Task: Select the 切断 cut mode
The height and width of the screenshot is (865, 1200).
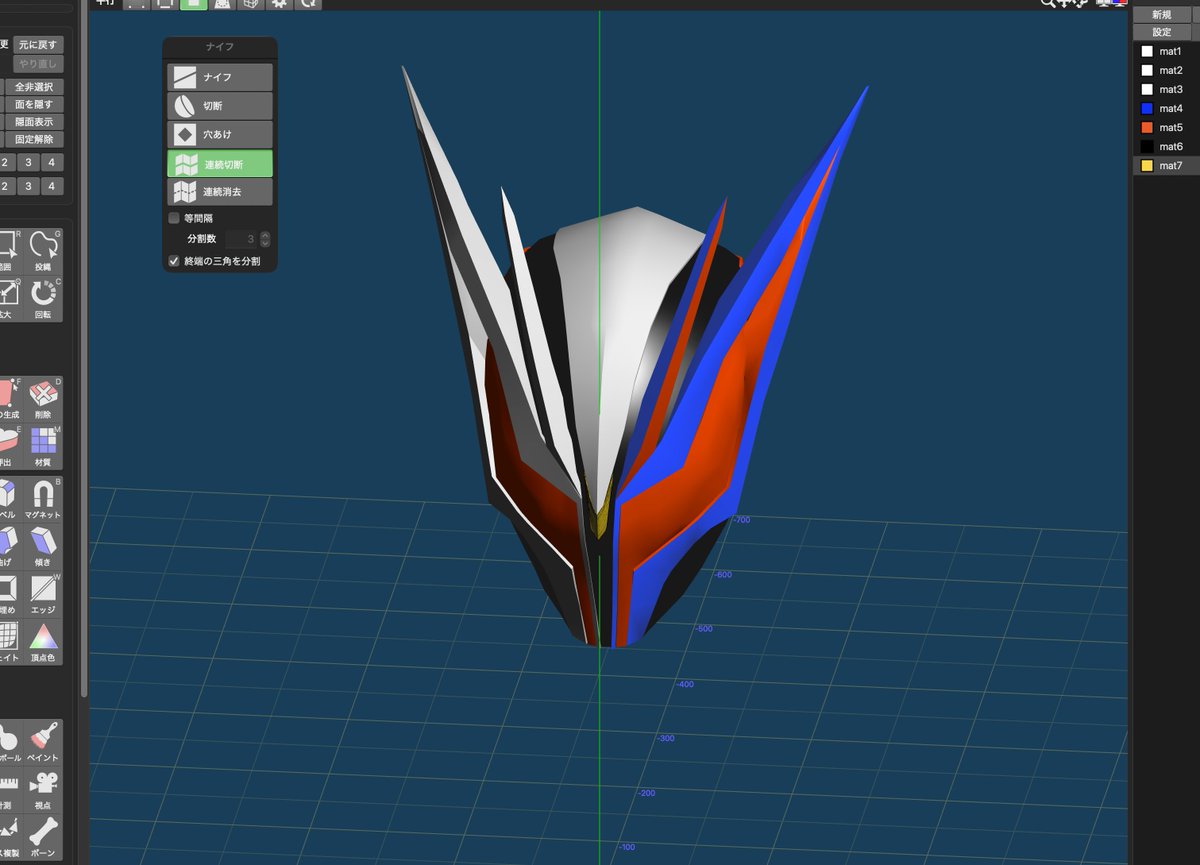Action: [x=220, y=106]
